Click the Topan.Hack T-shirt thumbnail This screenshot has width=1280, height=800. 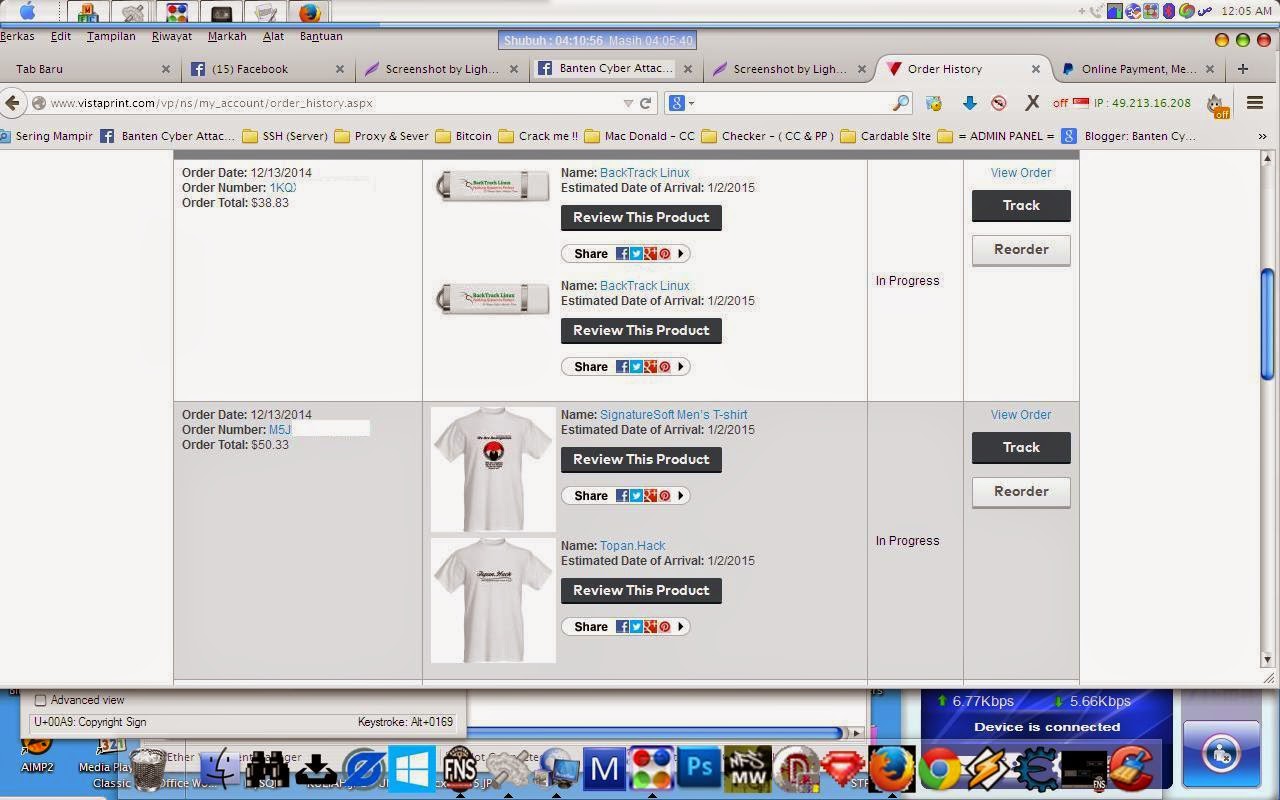[x=493, y=601]
